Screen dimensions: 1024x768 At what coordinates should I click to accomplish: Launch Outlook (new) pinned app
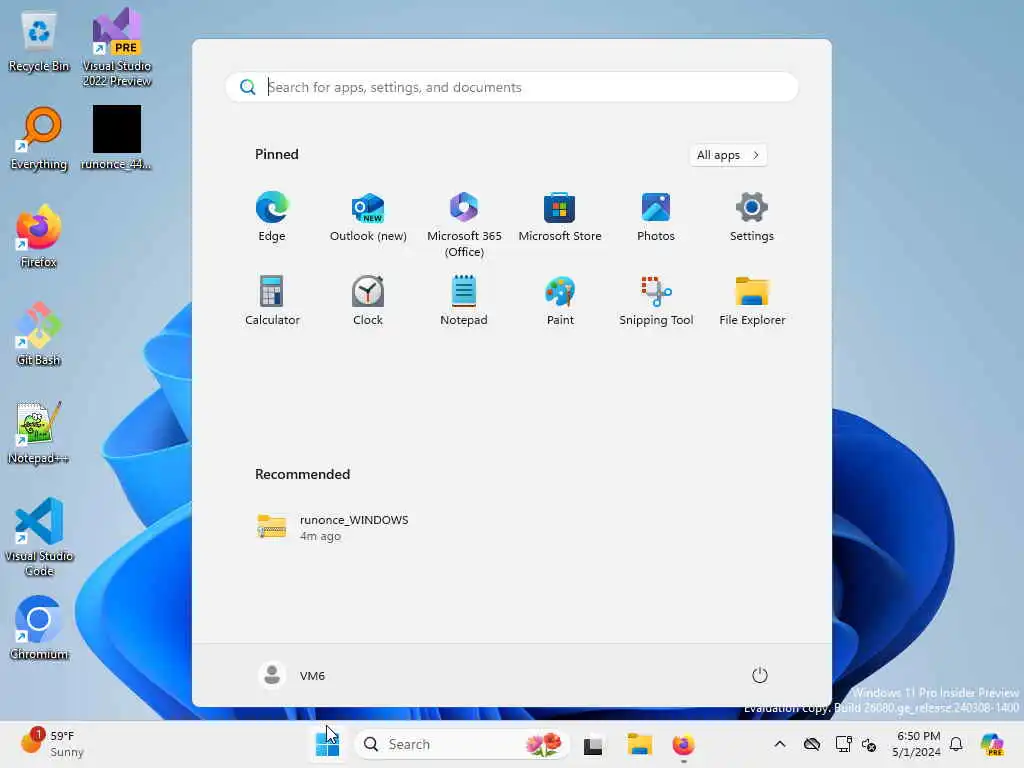coord(368,217)
